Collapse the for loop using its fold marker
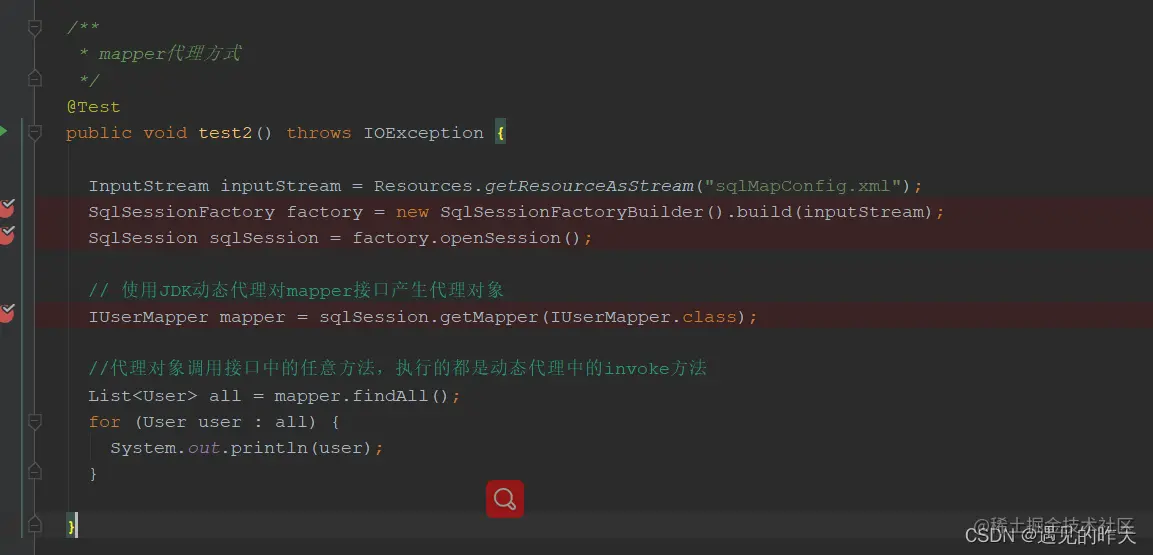This screenshot has height=555, width=1153. point(35,422)
